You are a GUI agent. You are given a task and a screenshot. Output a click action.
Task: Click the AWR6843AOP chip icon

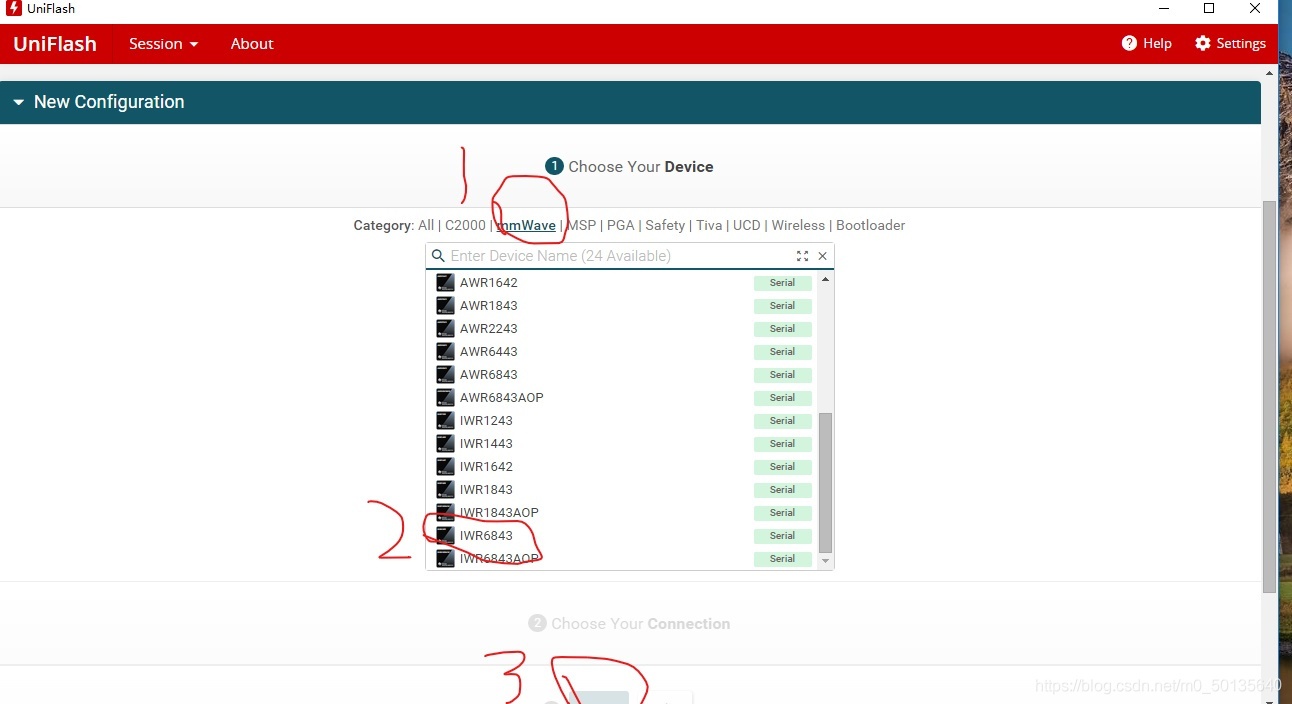pyautogui.click(x=445, y=398)
